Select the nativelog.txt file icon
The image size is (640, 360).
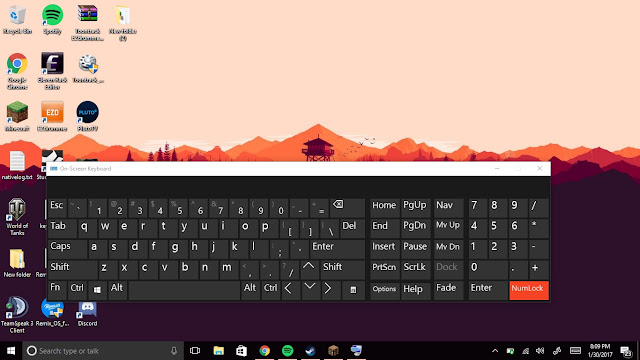[17, 165]
